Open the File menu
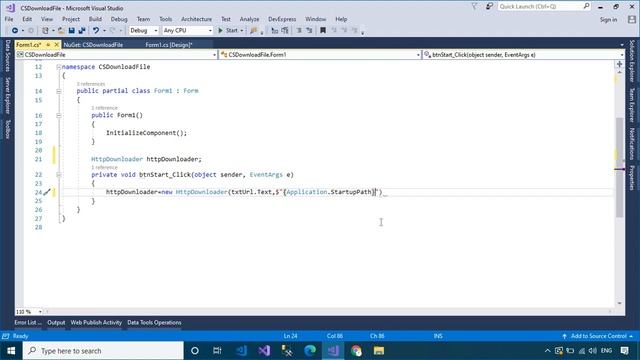The height and width of the screenshot is (360, 640). coord(9,19)
